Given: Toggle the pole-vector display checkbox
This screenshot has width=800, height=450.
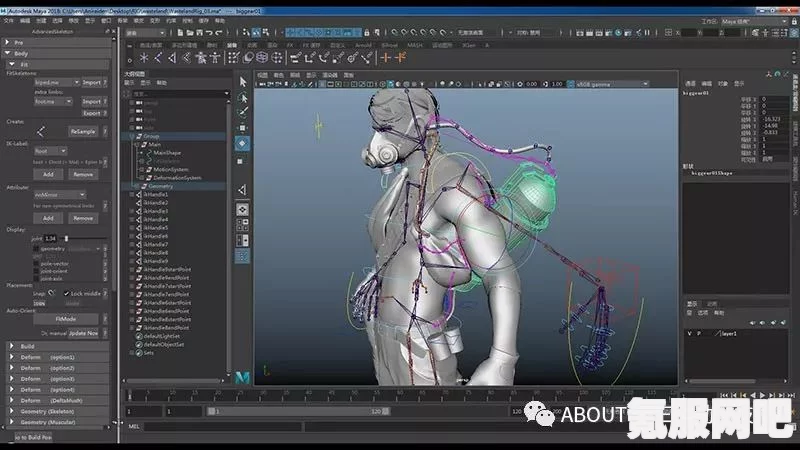Looking at the screenshot, I should (36, 264).
